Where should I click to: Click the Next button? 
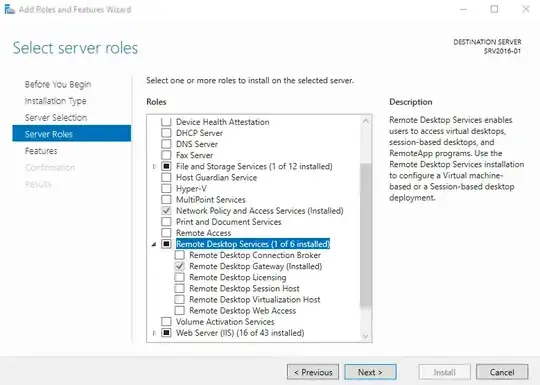click(x=370, y=372)
